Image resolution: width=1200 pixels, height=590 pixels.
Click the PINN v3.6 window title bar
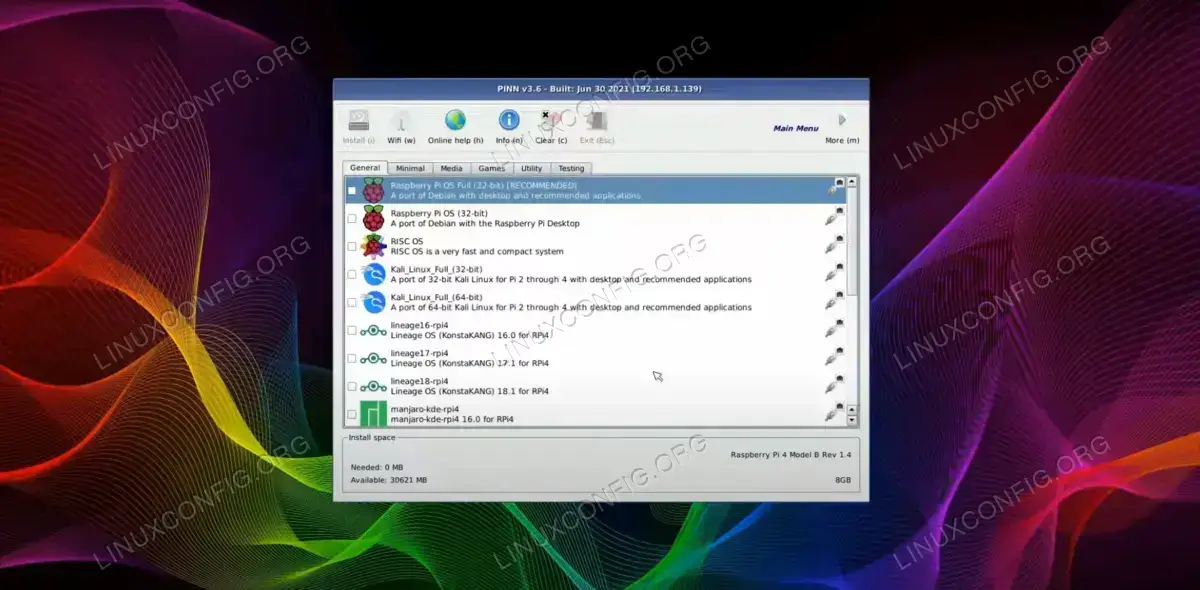coord(601,88)
